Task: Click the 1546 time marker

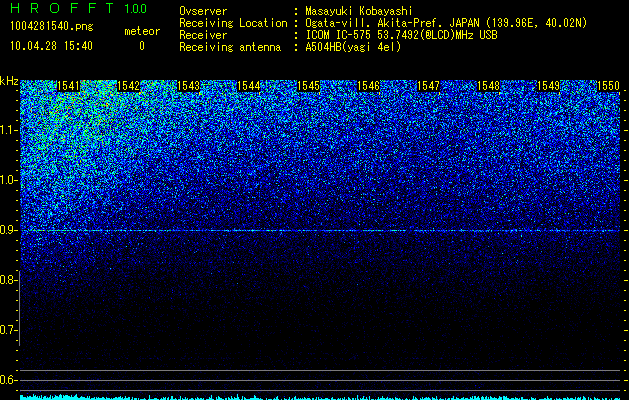Action: [369, 86]
